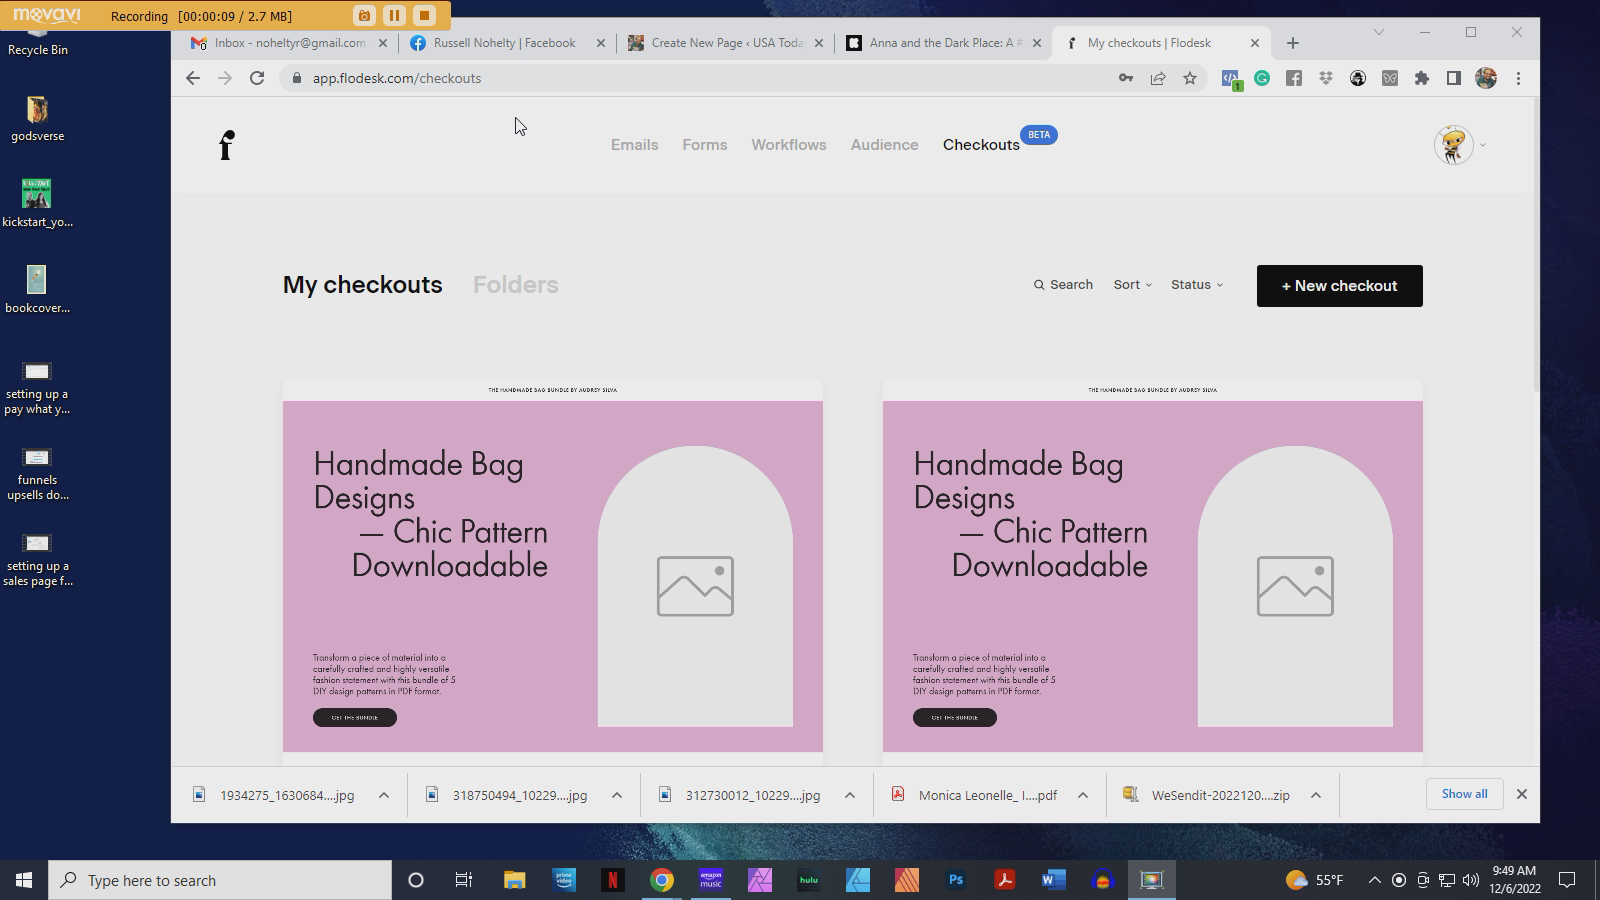Click the Grammarly extension icon
1600x900 pixels.
(x=1263, y=77)
